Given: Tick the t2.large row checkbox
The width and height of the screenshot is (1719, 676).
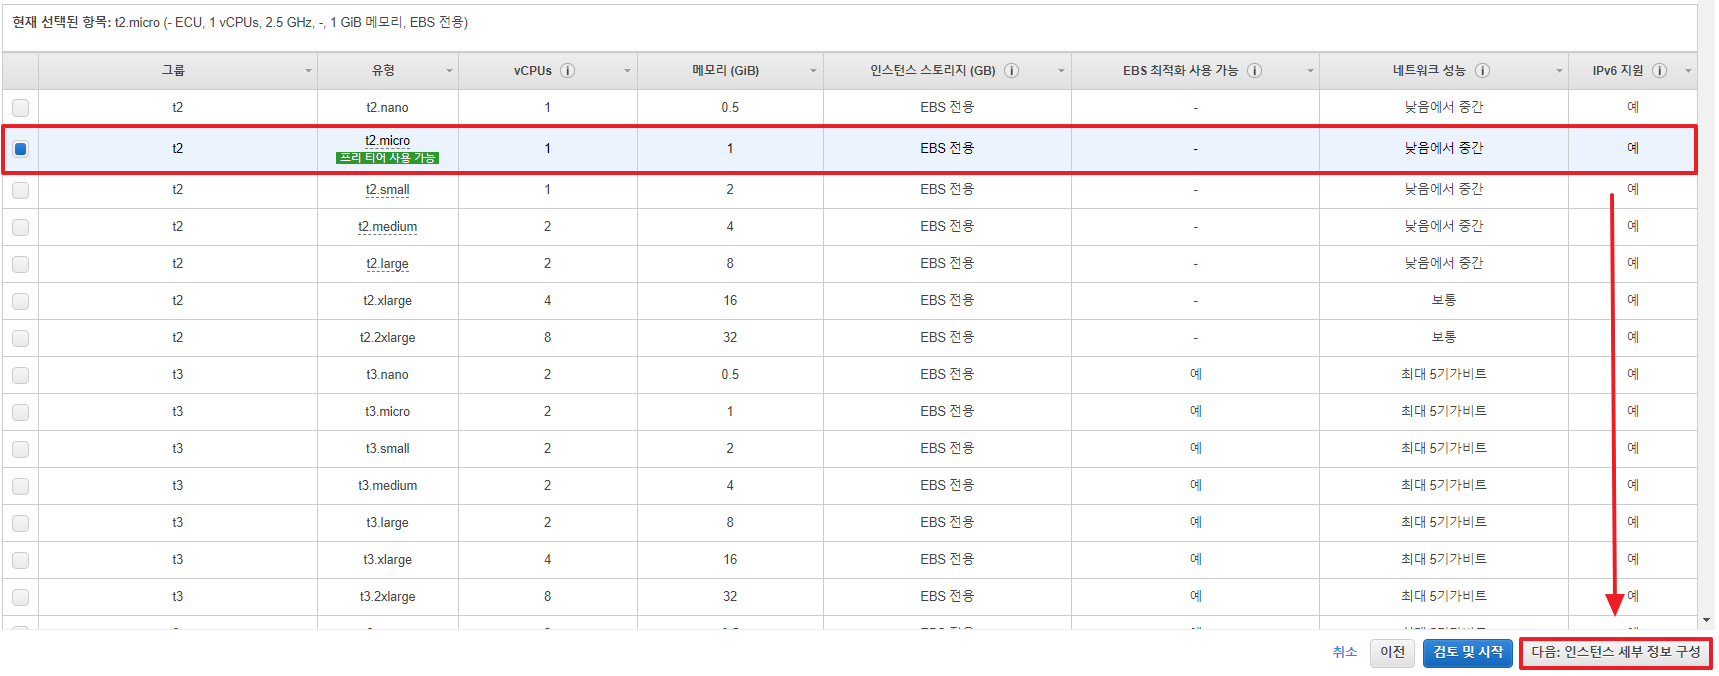Looking at the screenshot, I should (x=20, y=264).
